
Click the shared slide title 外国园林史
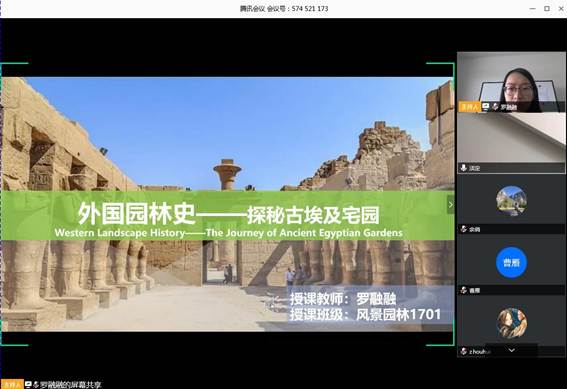(x=137, y=214)
